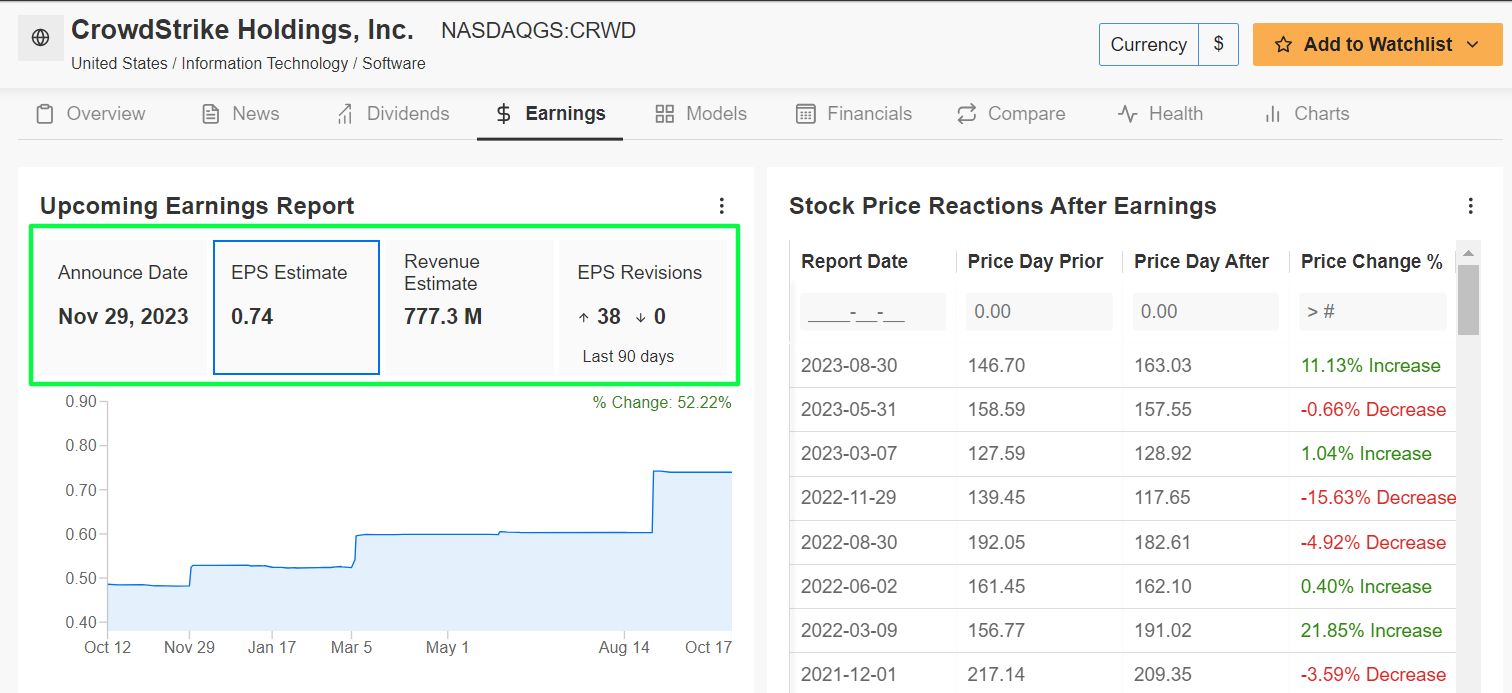
Task: Click the Price Day Prior filter field
Action: tap(1039, 312)
